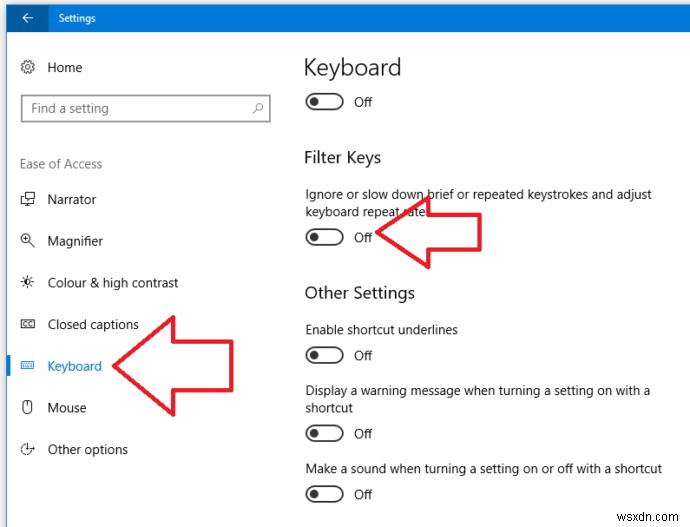This screenshot has height=527, width=690.
Task: Open Closed captions settings
Action: click(93, 325)
